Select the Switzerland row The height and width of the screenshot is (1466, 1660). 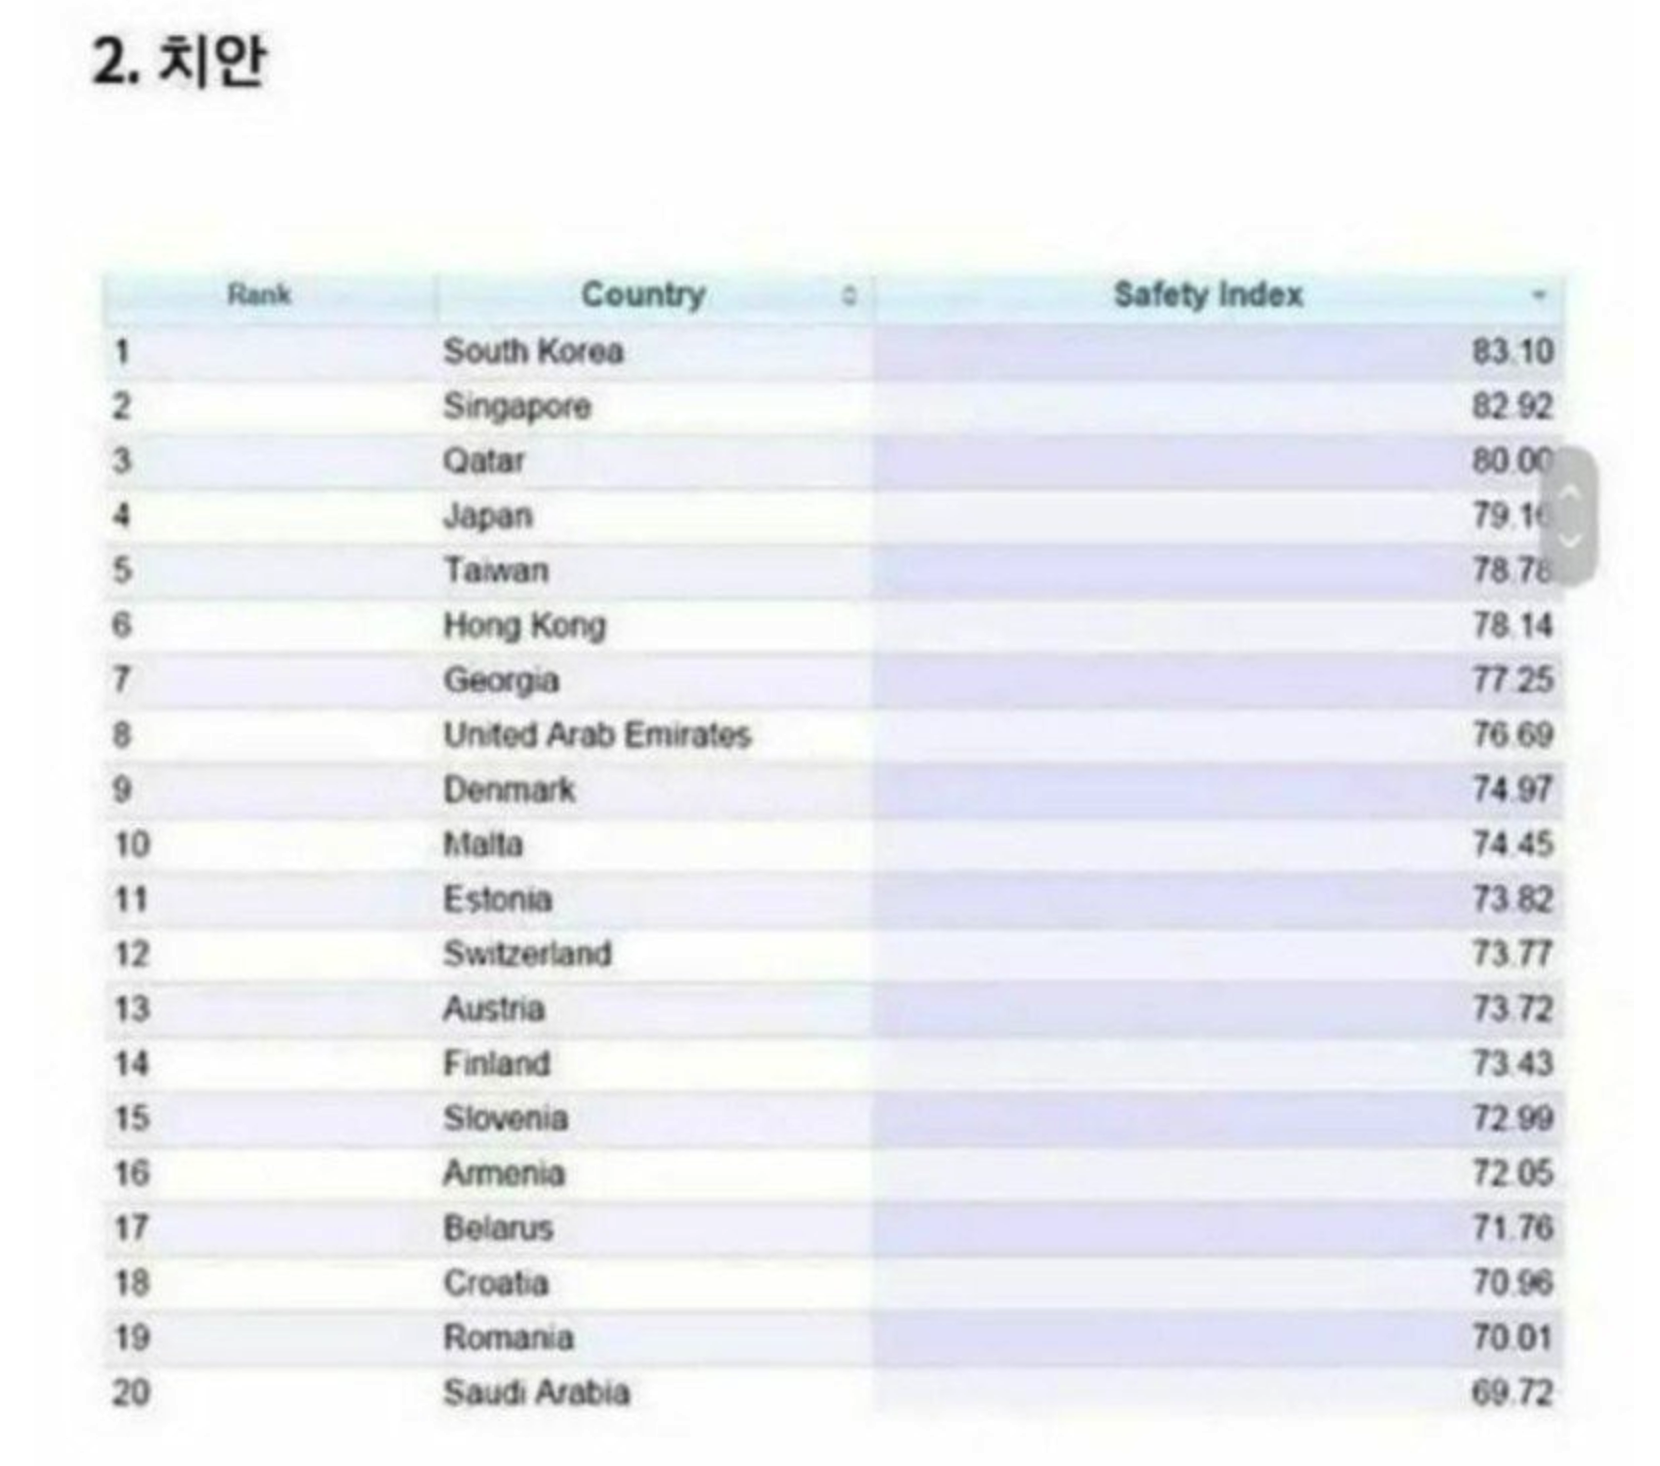pyautogui.click(x=833, y=954)
